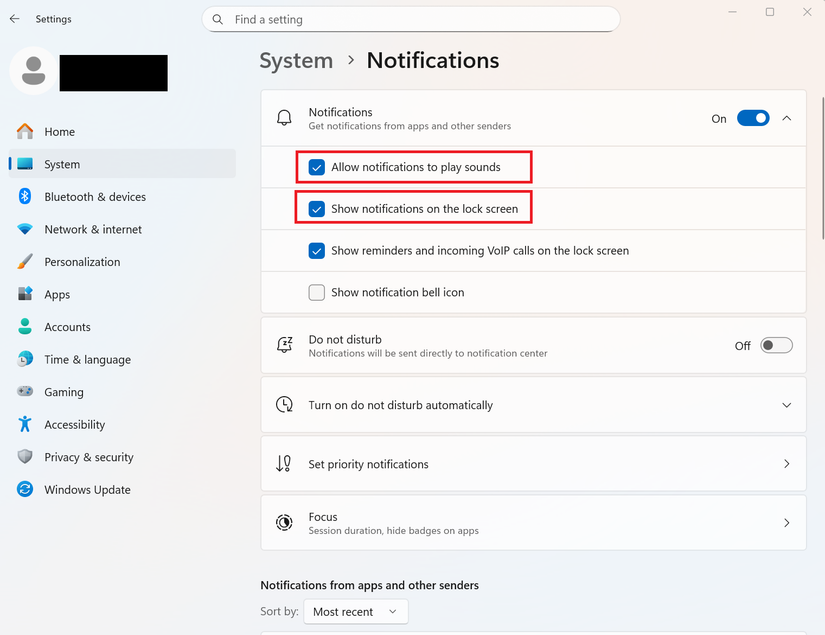Click the Set priority notifications icon
The width and height of the screenshot is (825, 635).
pyautogui.click(x=284, y=464)
